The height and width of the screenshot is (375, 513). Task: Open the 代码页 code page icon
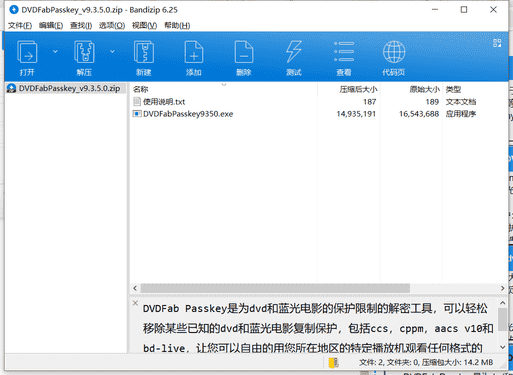tap(394, 57)
